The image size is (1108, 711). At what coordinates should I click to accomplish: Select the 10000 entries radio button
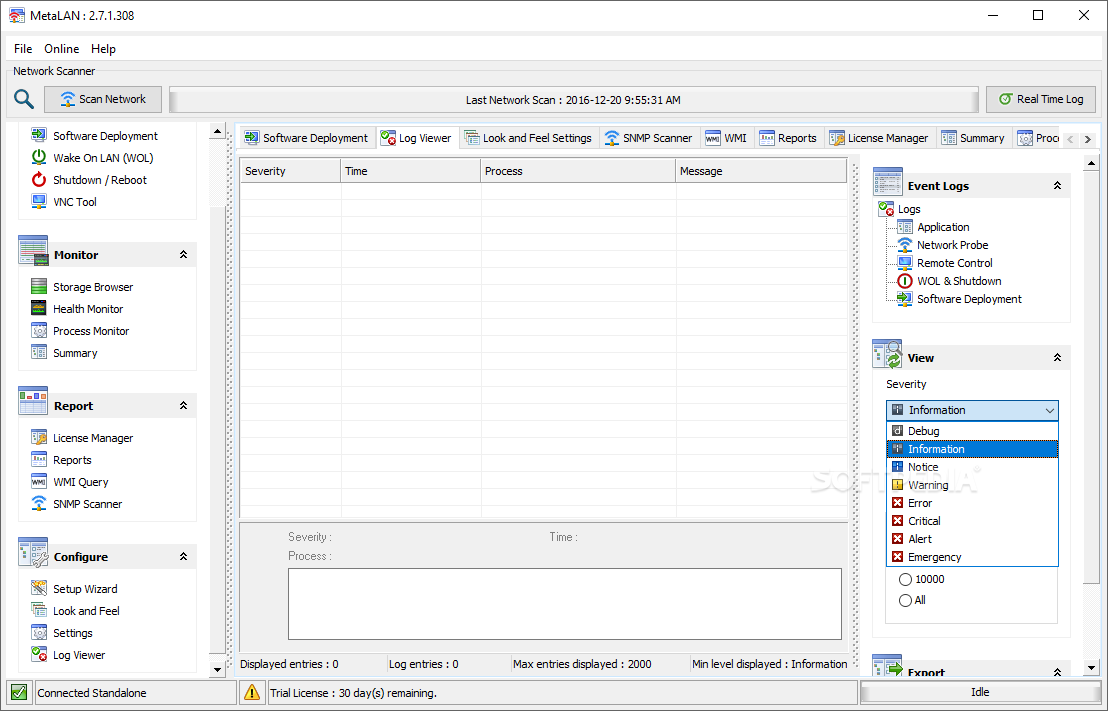pos(905,580)
